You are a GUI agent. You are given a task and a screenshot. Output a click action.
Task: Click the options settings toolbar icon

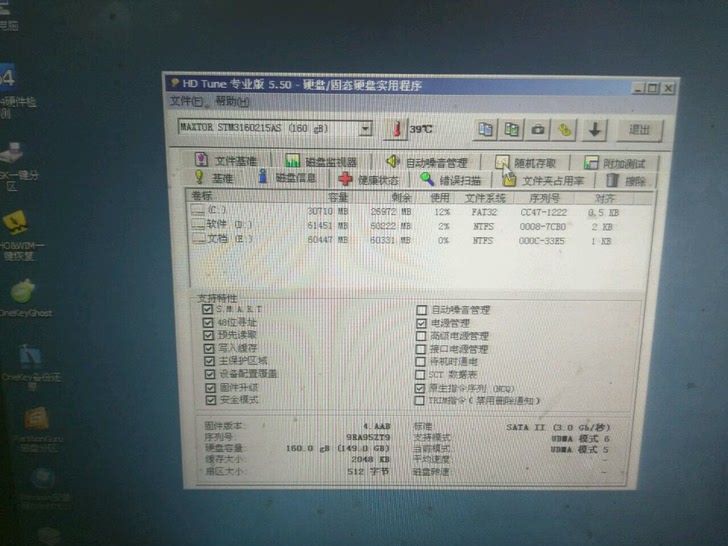[564, 130]
